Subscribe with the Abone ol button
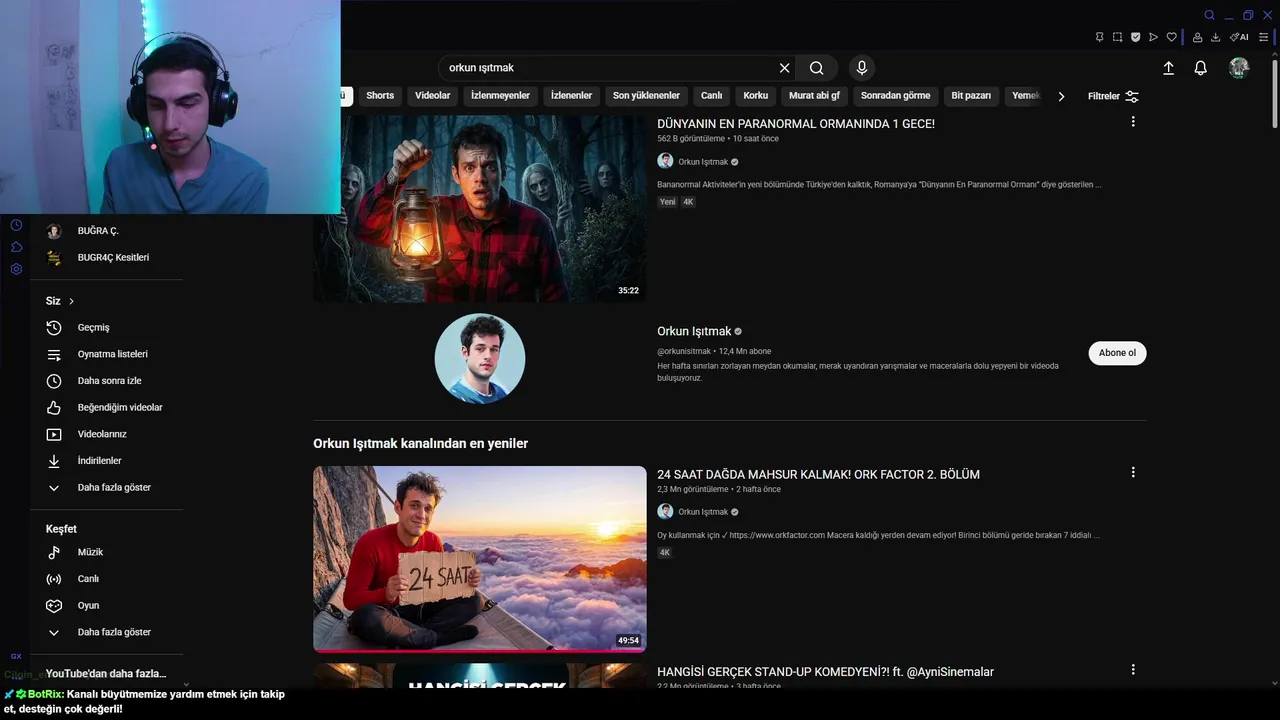The height and width of the screenshot is (720, 1280). click(1117, 353)
